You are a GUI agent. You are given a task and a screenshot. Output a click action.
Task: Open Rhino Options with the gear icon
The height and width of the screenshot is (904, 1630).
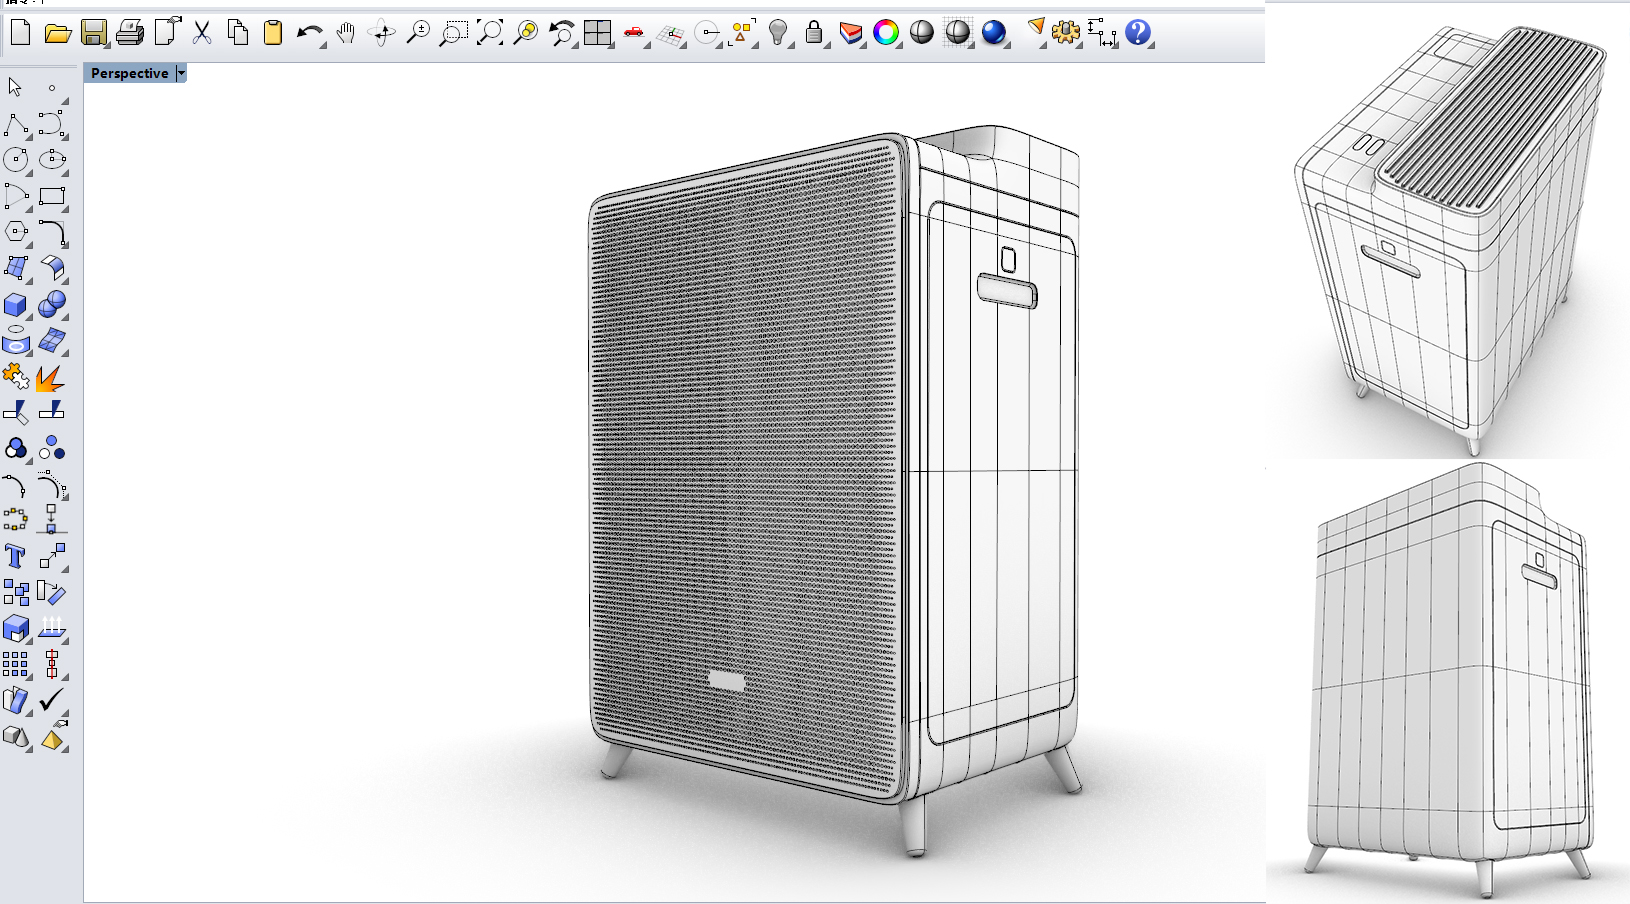[1064, 32]
